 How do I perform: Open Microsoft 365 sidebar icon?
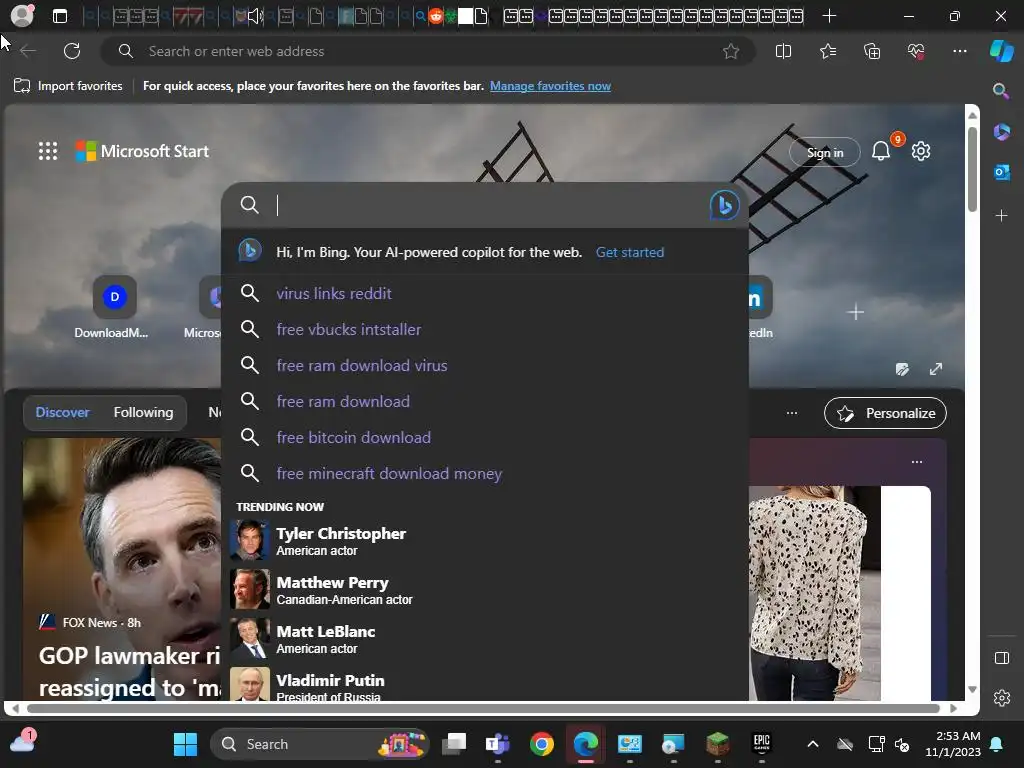(1001, 132)
